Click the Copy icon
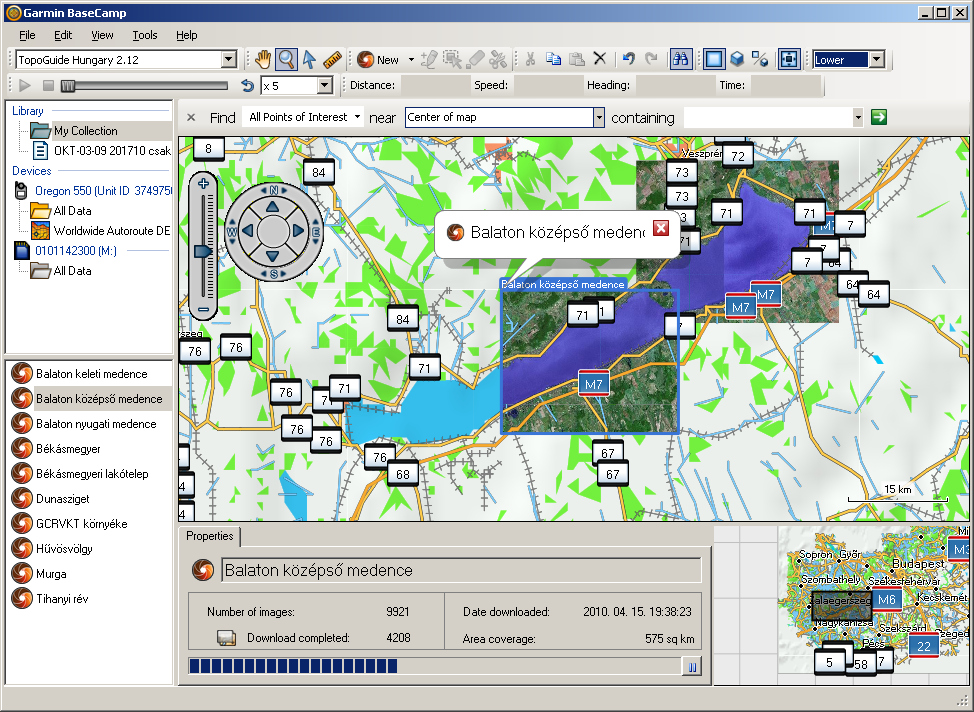 point(553,60)
